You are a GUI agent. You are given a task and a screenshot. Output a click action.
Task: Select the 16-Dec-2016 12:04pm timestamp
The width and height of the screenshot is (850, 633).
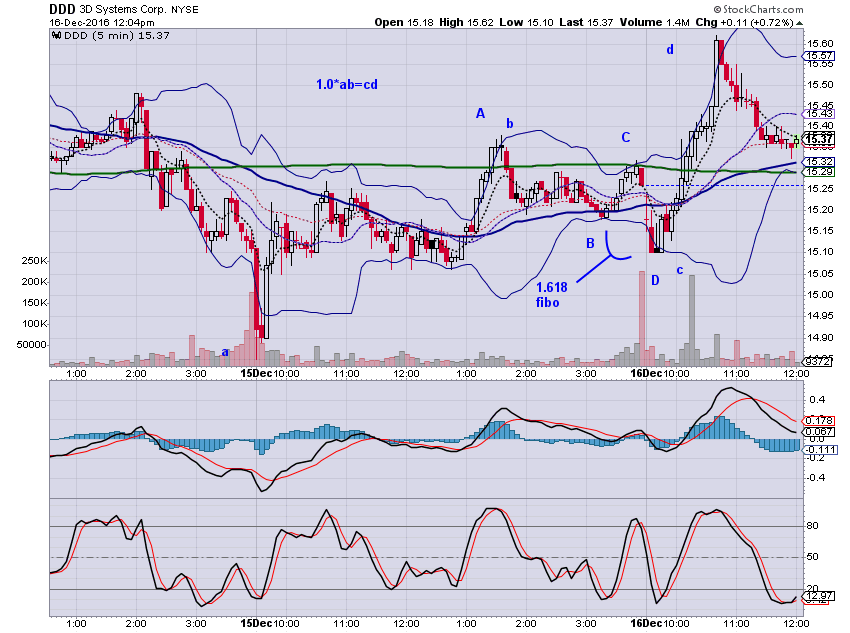[102, 23]
